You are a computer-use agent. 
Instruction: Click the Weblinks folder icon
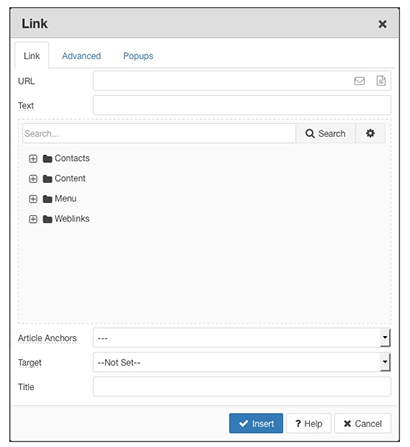coord(47,219)
